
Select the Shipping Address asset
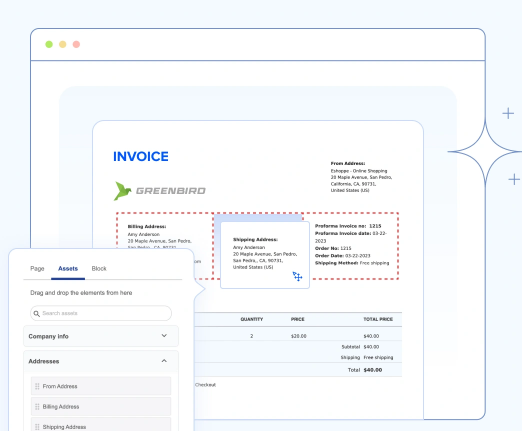(101, 425)
